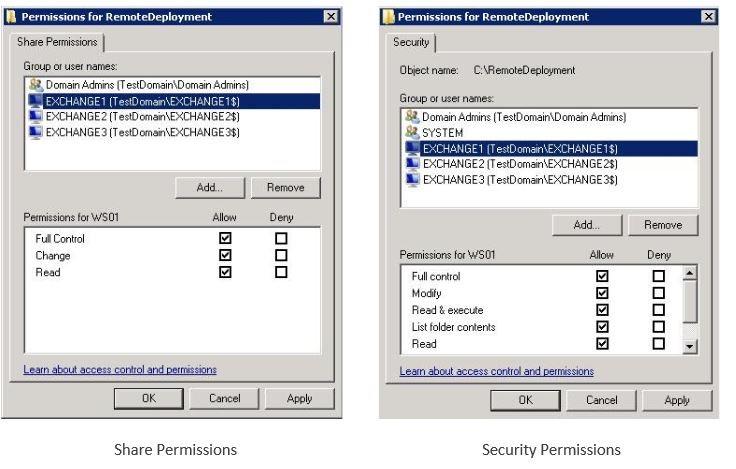Check Deny box for share Change permission

pos(281,255)
